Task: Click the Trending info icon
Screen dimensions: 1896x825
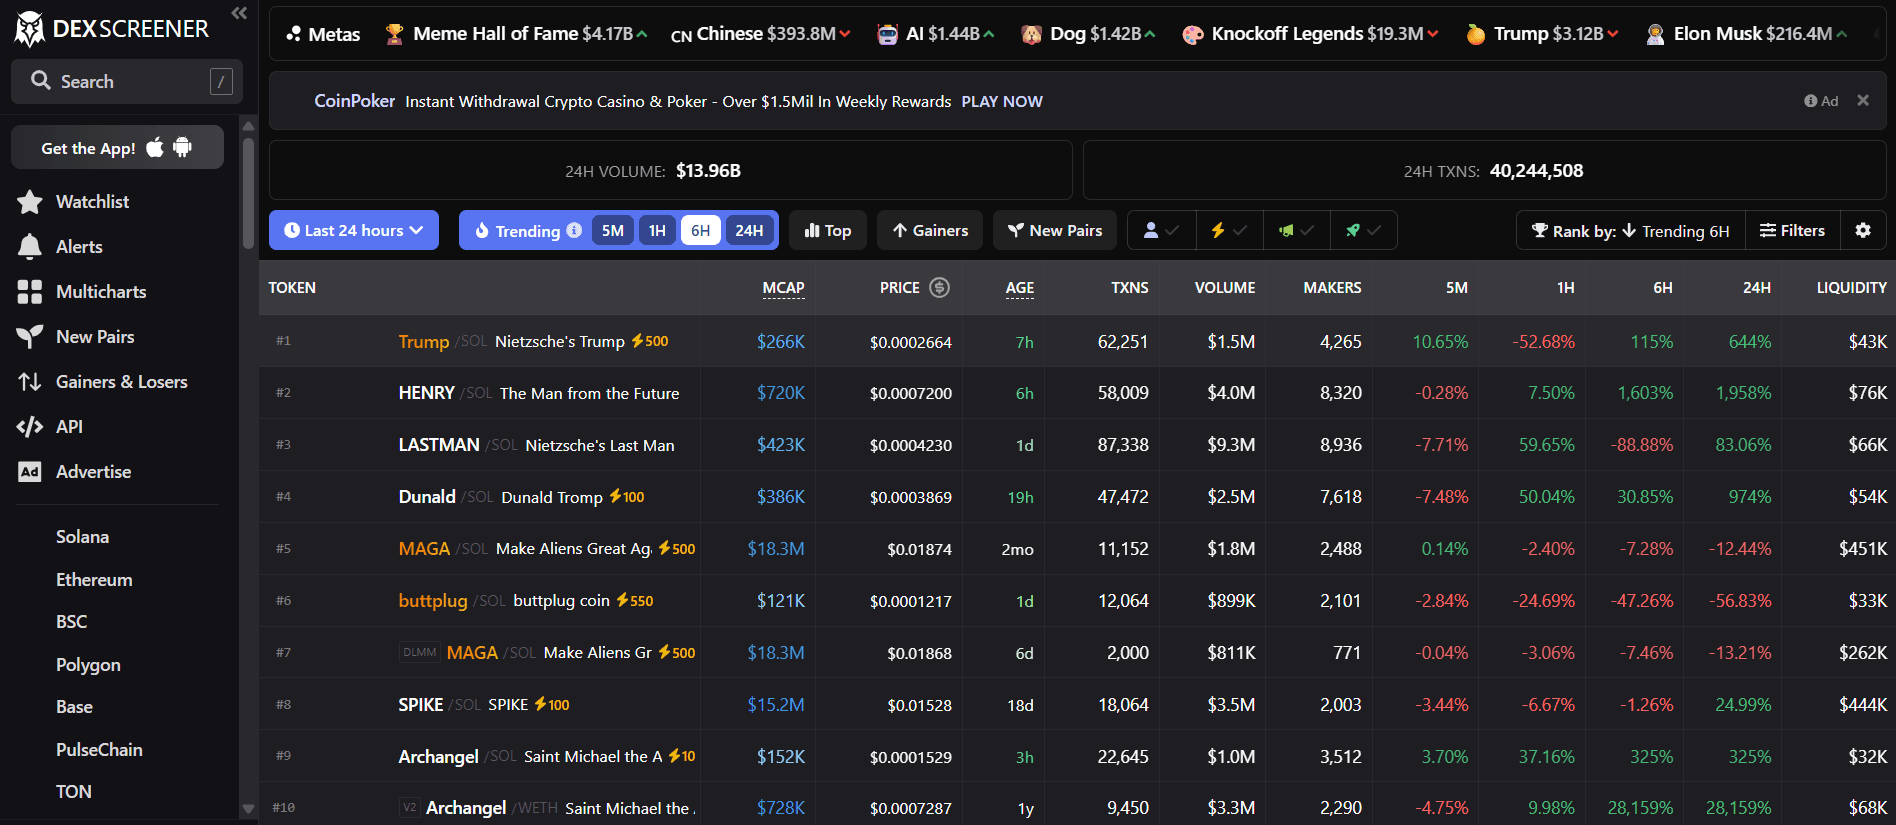Action: coord(574,230)
